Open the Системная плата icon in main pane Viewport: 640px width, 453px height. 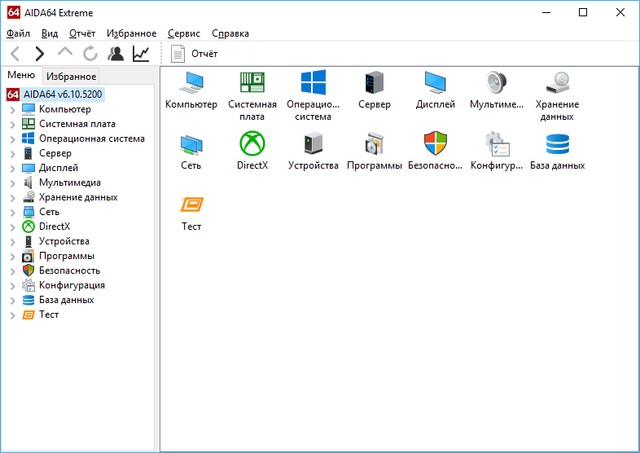click(x=252, y=84)
